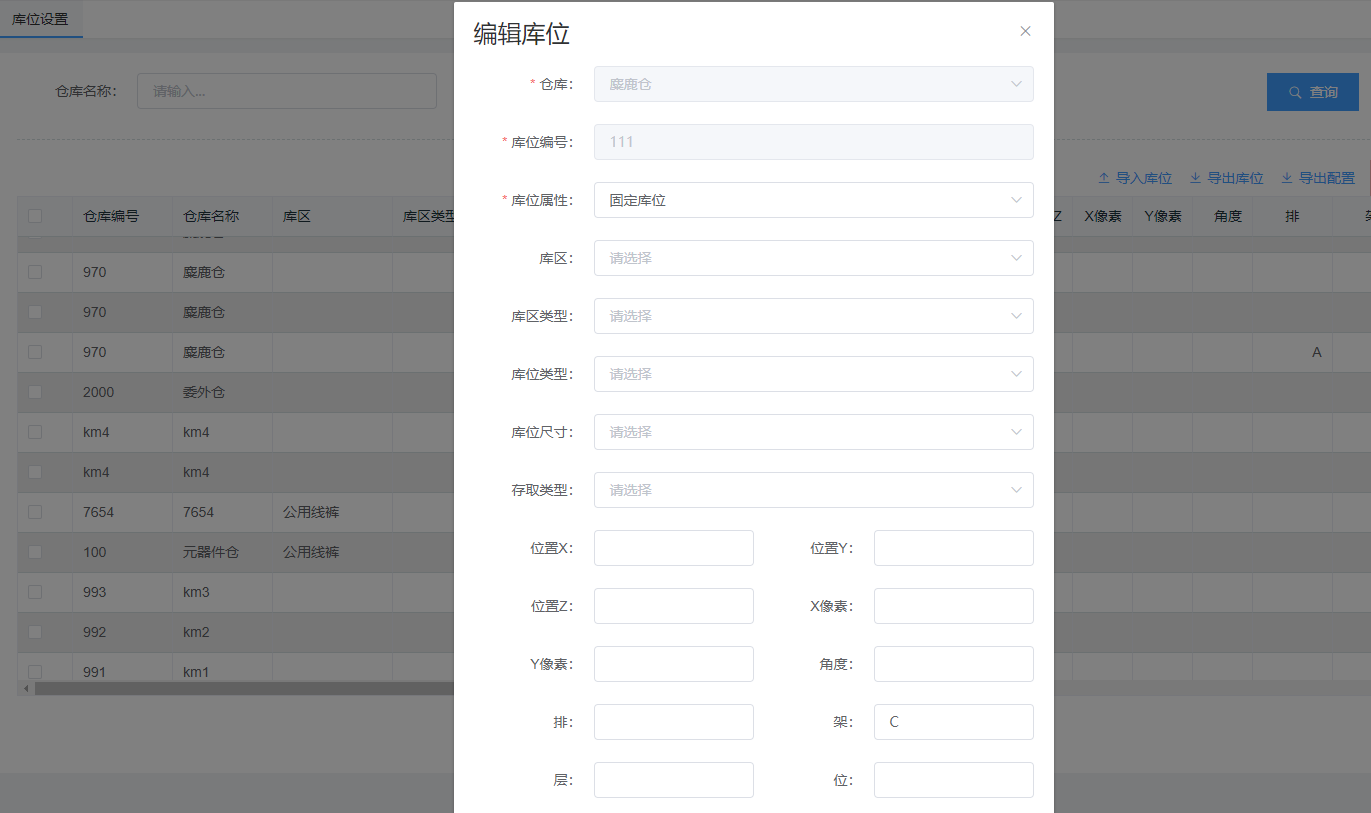Screen dimensions: 1371x813
Task: Open the 库区类型 select arrow
Action: pos(1016,316)
